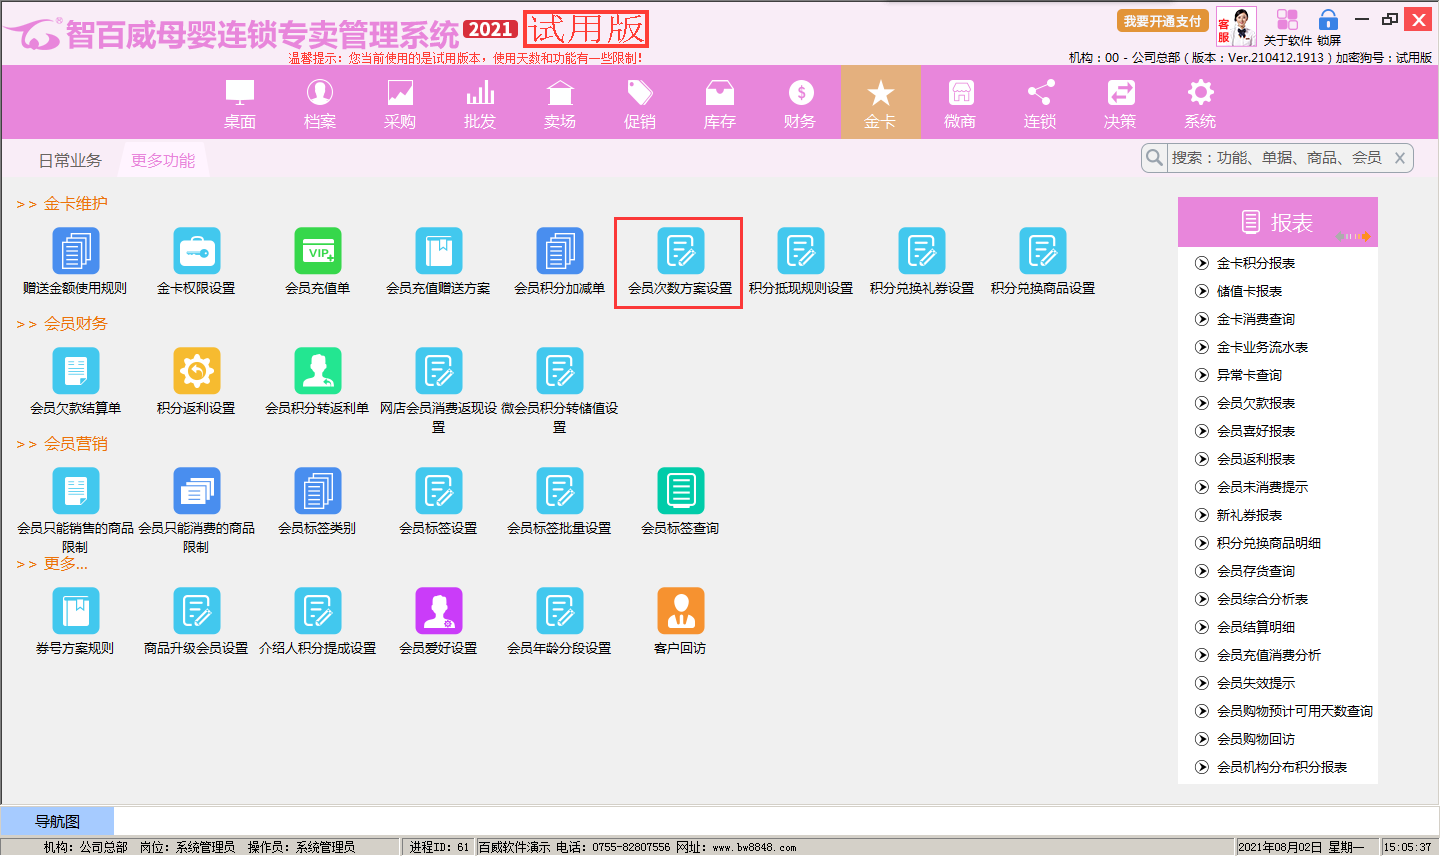1440x856 pixels.
Task: Open 金卡积分报表 report link
Action: point(1256,263)
